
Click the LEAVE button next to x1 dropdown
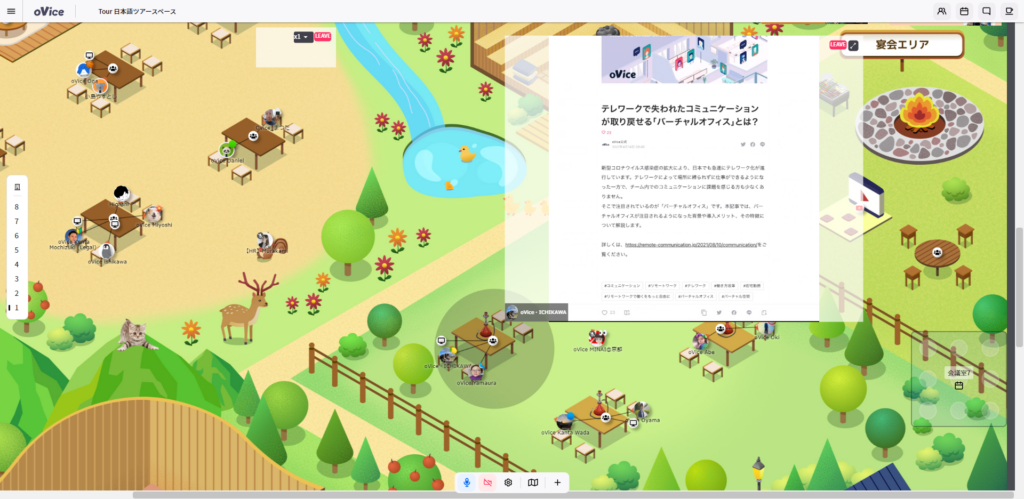tap(323, 37)
